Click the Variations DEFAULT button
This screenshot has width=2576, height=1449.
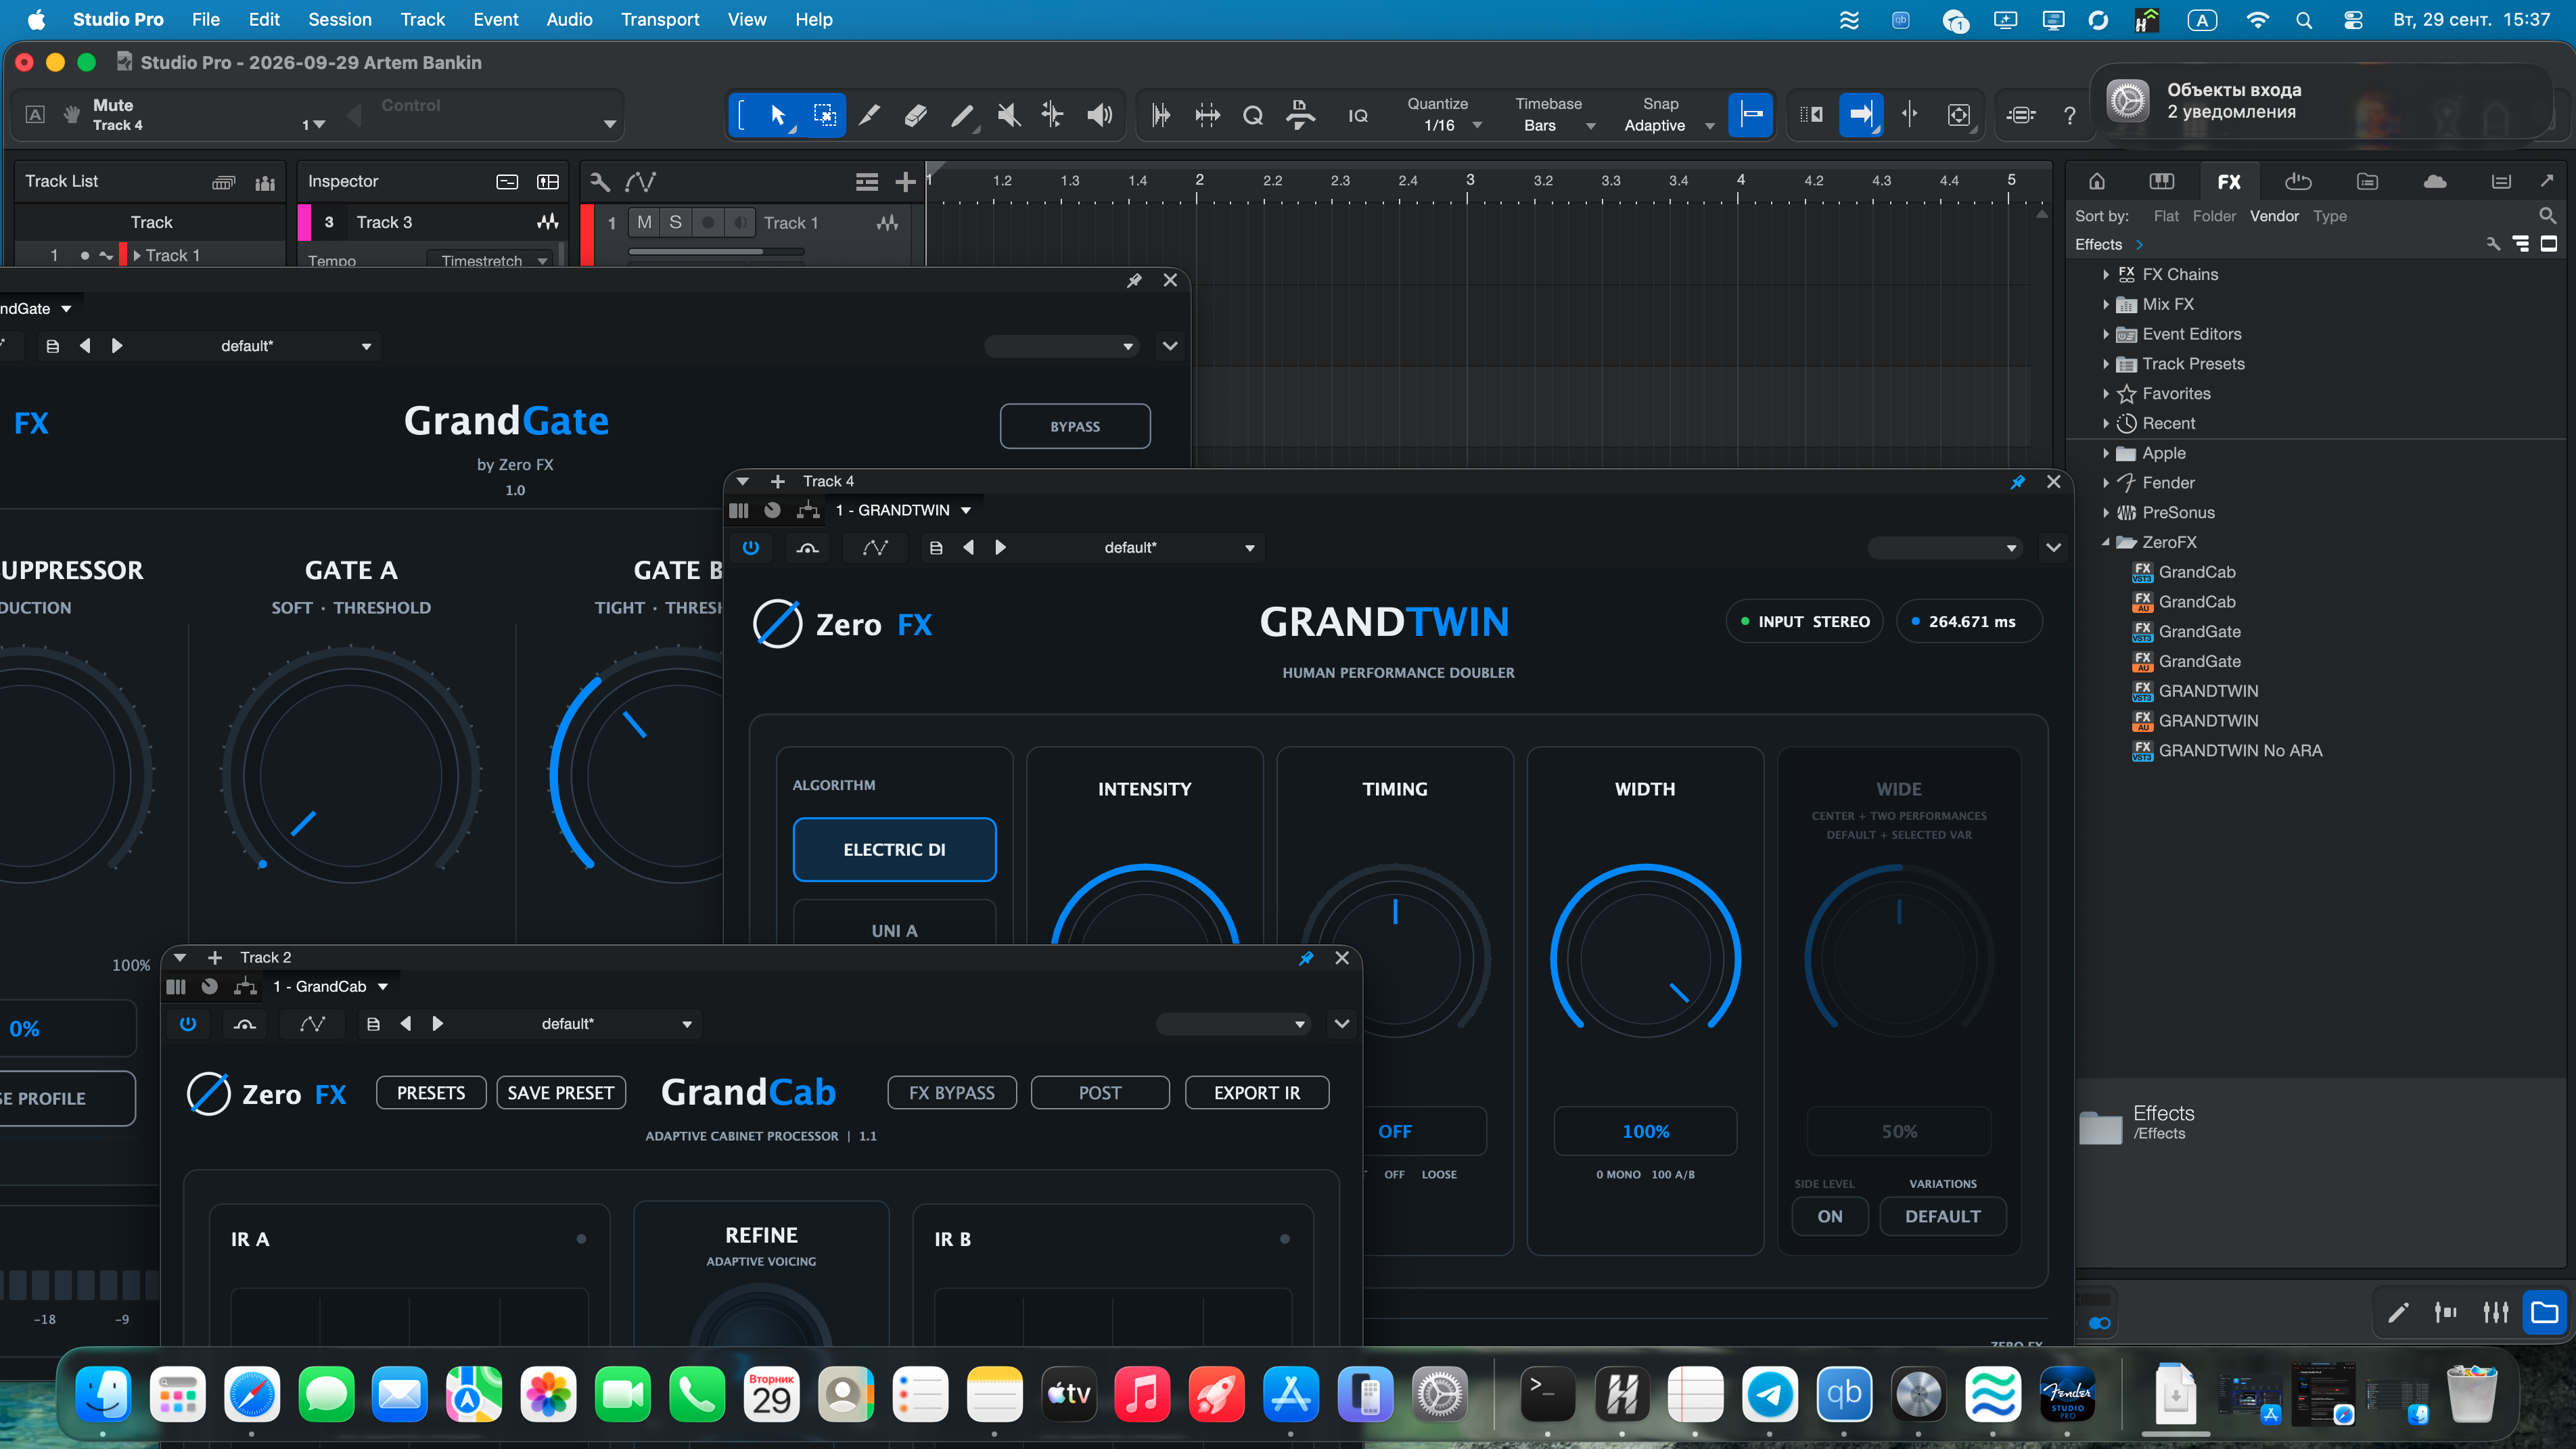pos(1943,1216)
